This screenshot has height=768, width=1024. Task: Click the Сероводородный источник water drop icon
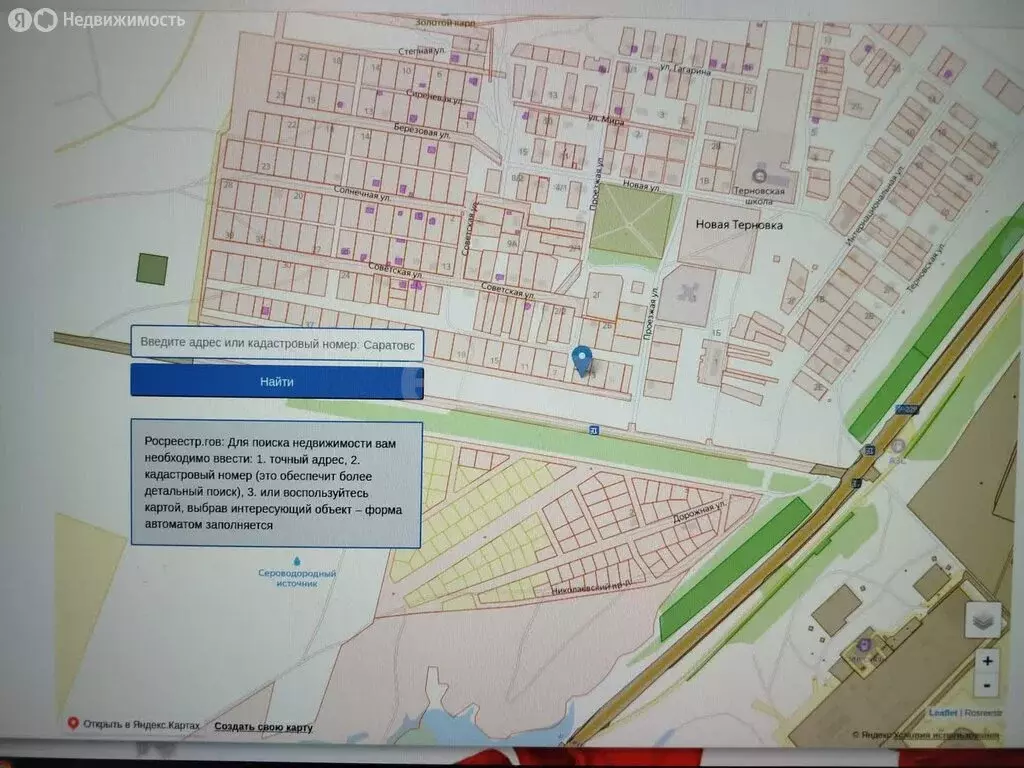297,561
